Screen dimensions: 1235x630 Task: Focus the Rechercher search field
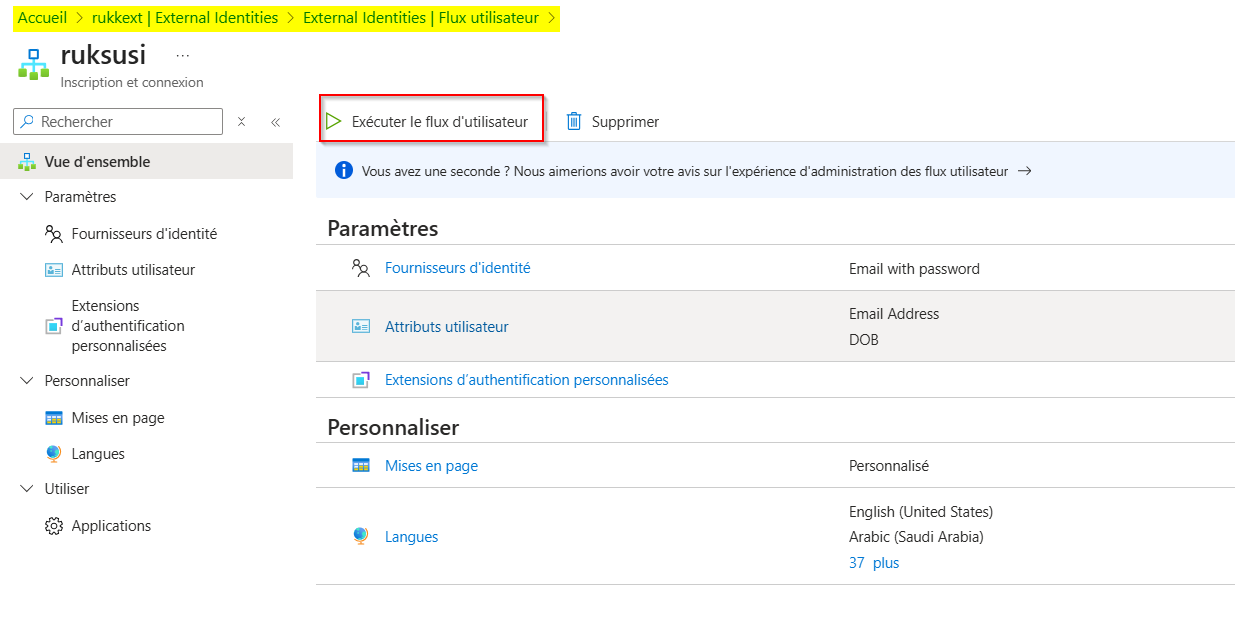[x=118, y=121]
